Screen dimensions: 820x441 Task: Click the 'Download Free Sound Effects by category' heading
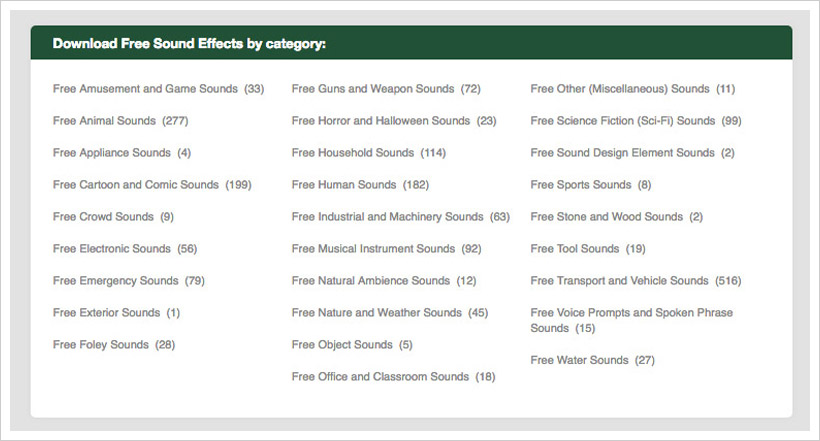pos(189,43)
